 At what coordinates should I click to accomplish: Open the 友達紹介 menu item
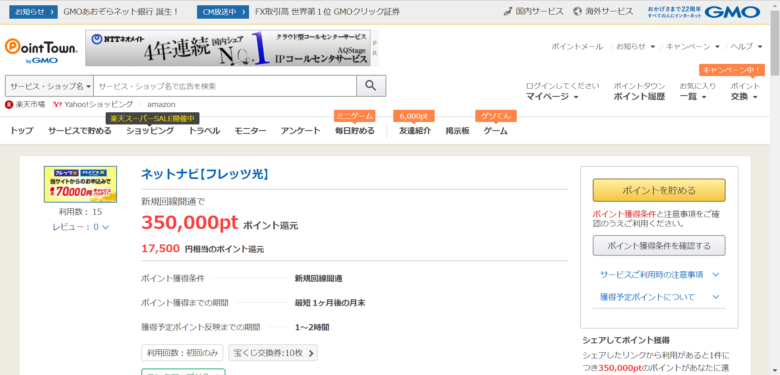coord(415,131)
